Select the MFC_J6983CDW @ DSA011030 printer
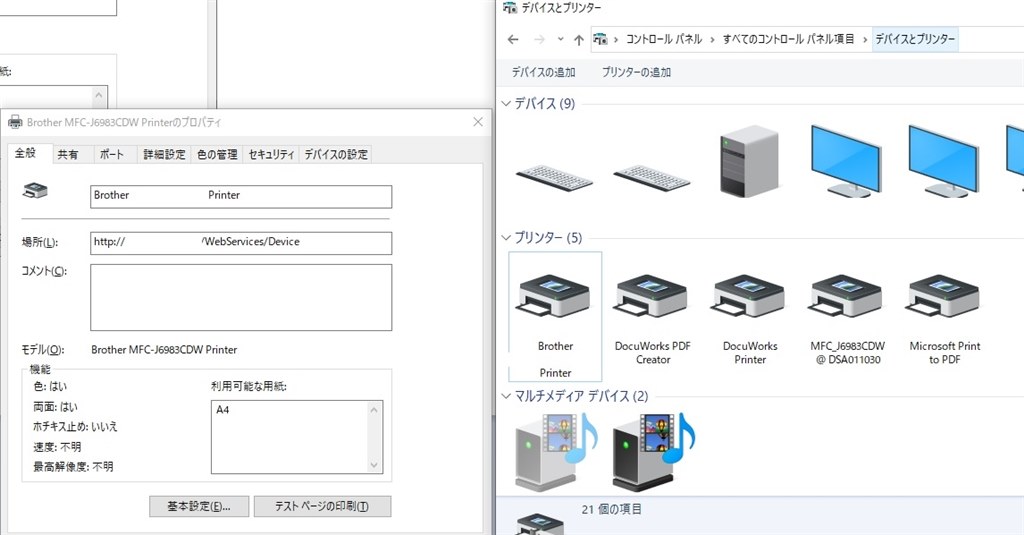The image size is (1024, 535). pos(846,296)
